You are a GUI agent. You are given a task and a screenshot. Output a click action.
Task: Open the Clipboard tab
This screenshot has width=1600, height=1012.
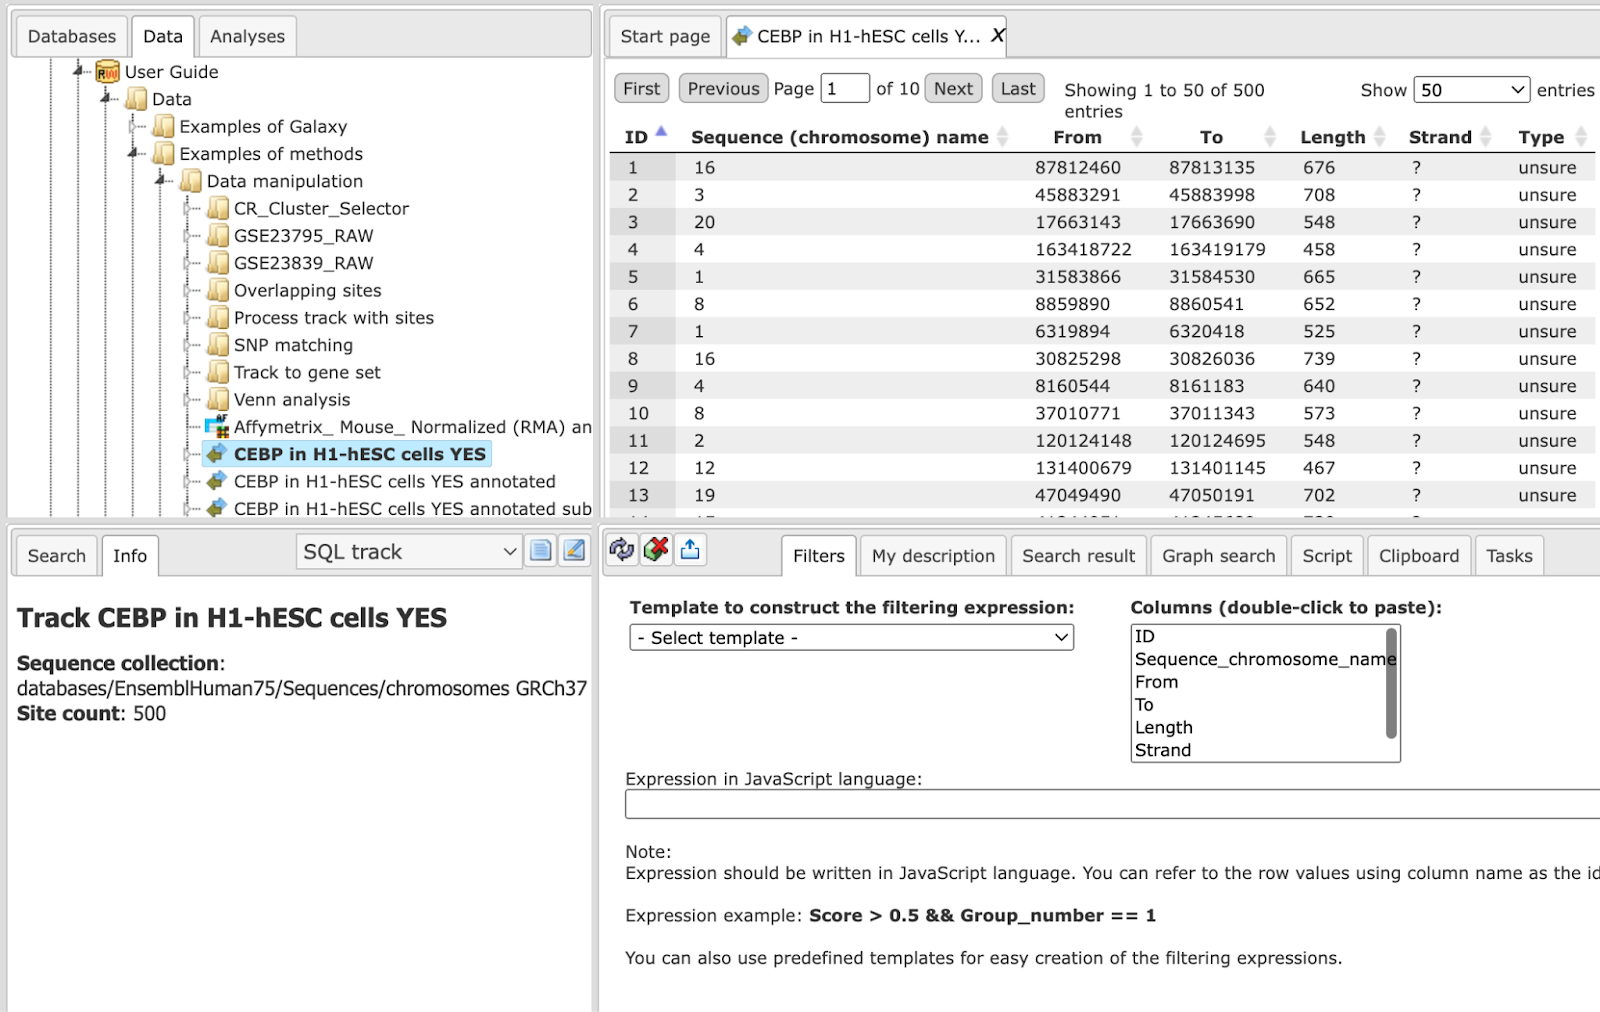click(1418, 556)
